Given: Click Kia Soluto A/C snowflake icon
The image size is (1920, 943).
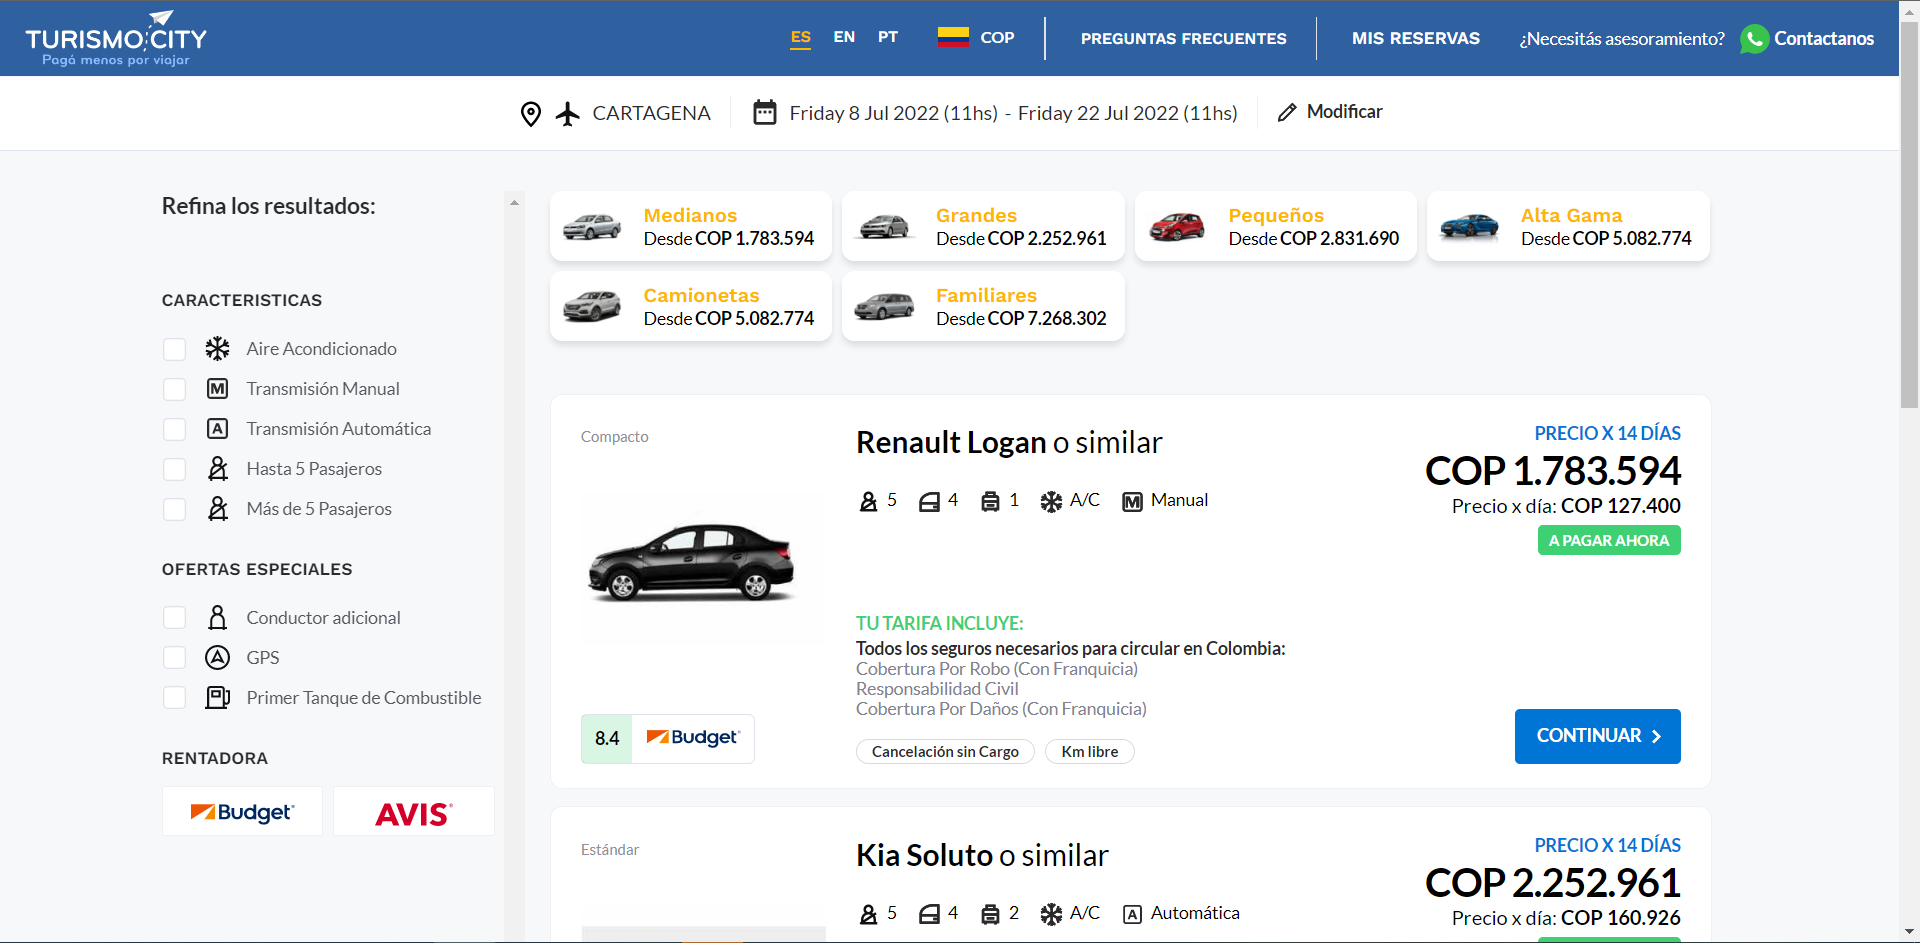Looking at the screenshot, I should pyautogui.click(x=1051, y=914).
